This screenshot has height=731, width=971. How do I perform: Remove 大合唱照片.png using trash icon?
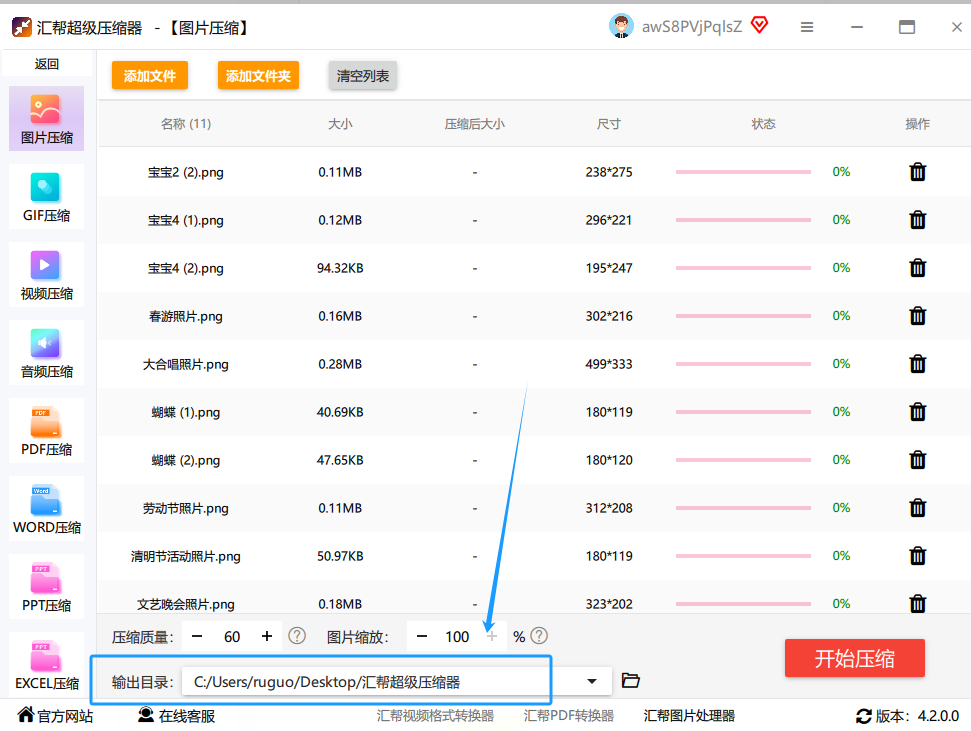point(917,364)
